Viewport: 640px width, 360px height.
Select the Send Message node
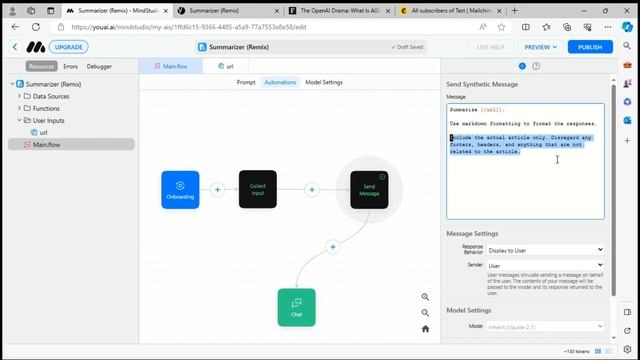click(x=369, y=190)
